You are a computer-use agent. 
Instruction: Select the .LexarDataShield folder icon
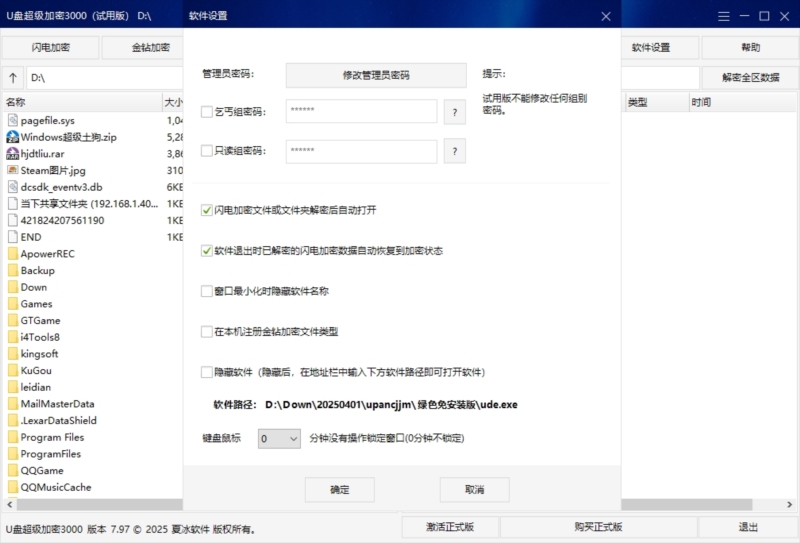point(13,421)
